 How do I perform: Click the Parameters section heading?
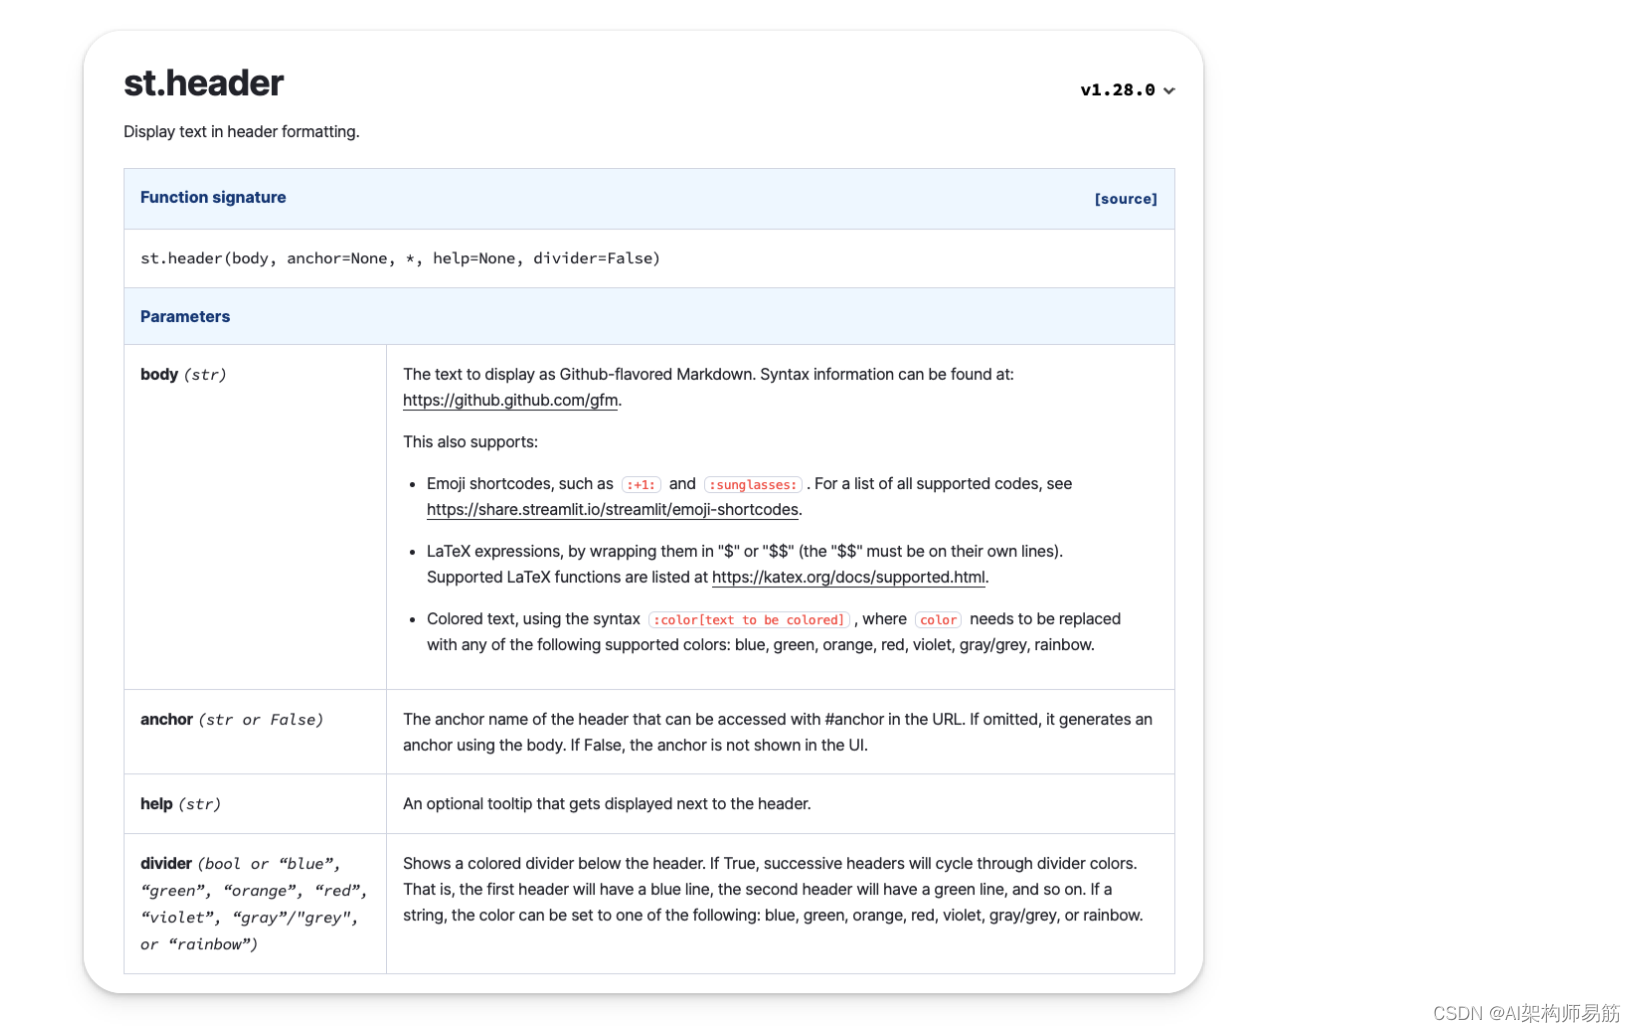coord(185,317)
